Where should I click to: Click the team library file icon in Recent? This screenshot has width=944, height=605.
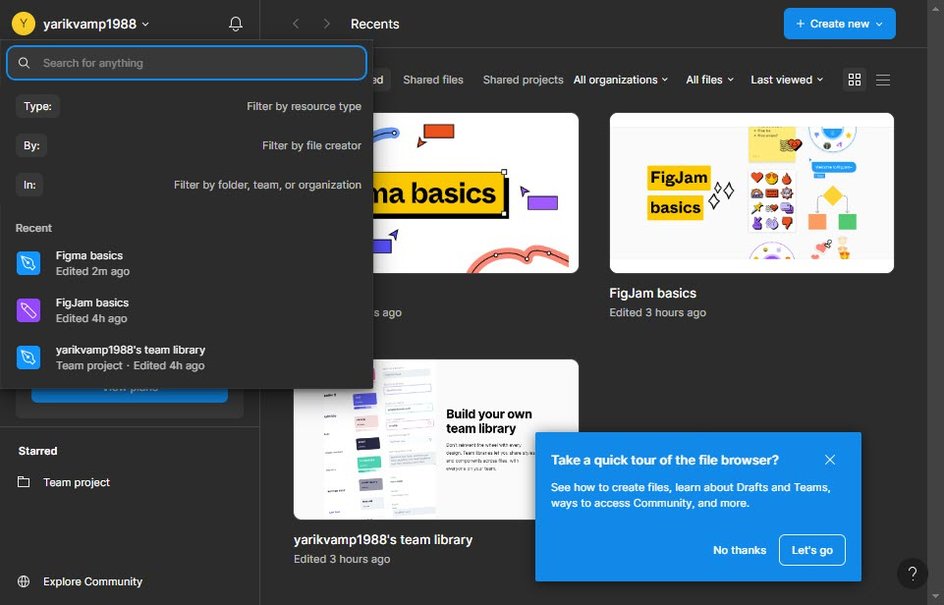tap(28, 358)
